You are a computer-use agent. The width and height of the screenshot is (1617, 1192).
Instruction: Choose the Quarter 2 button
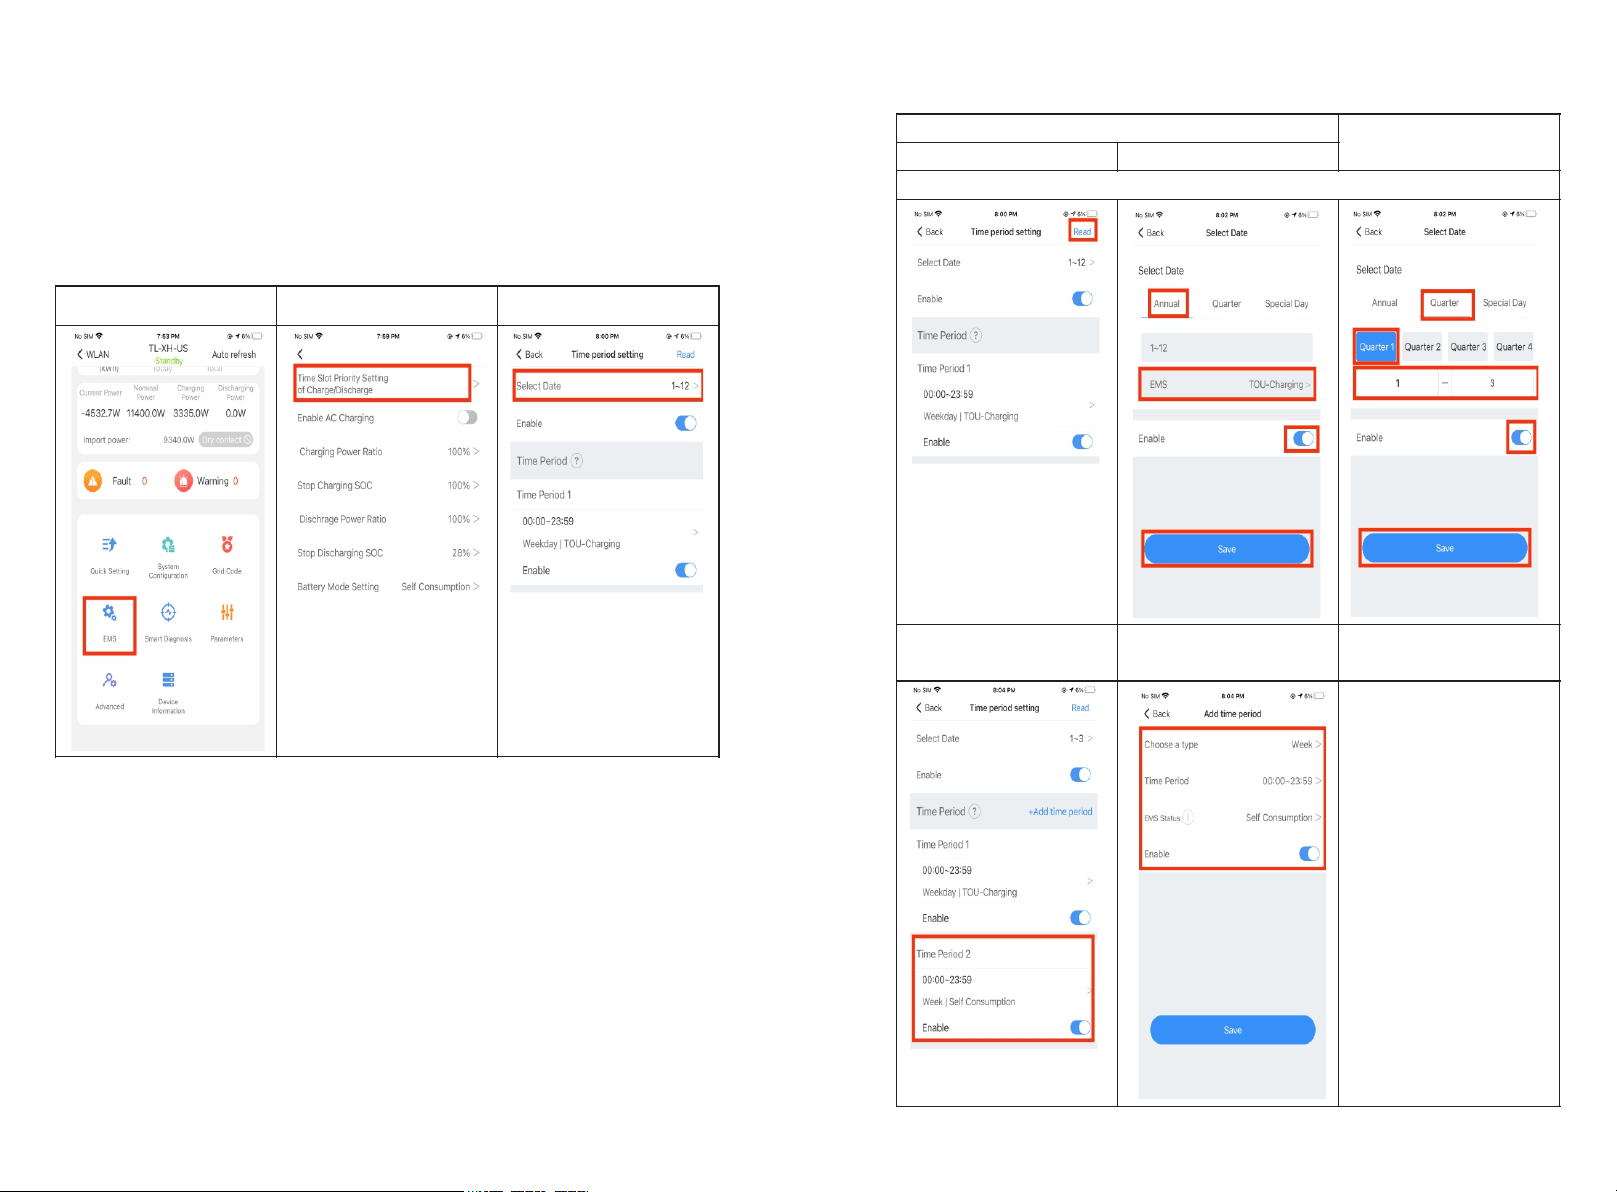[x=1422, y=347]
